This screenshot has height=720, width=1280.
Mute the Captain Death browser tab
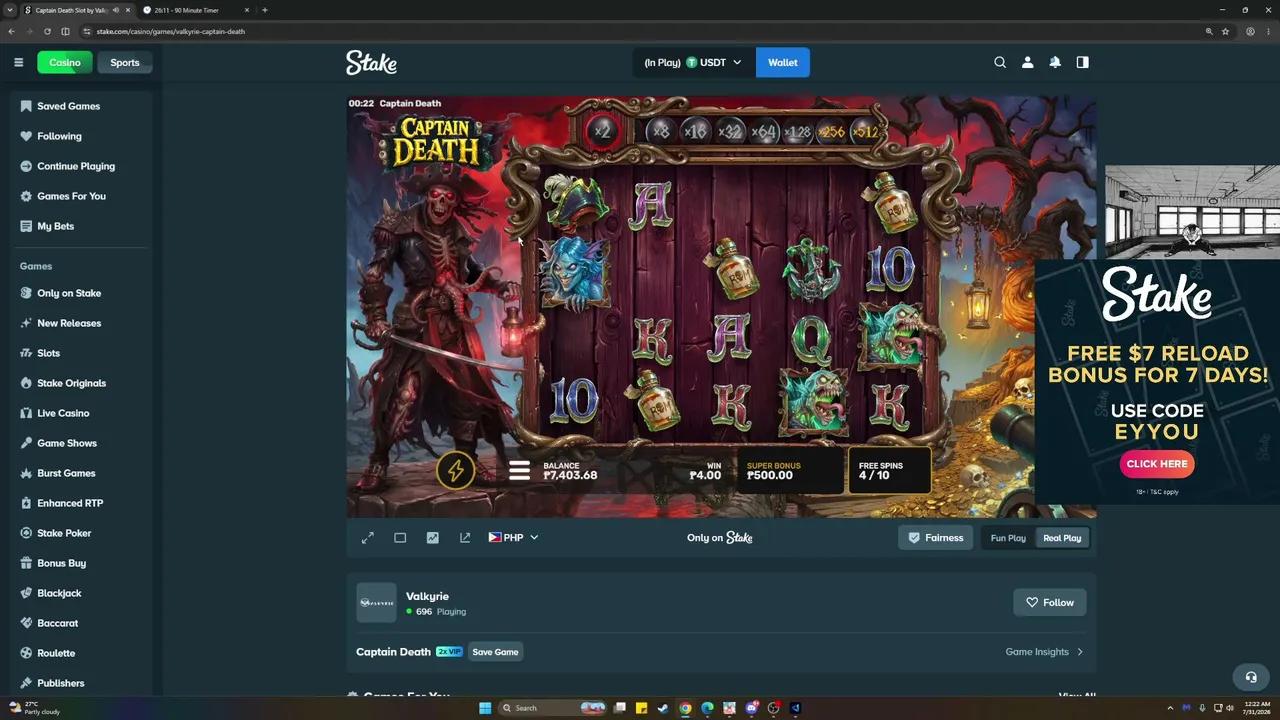116,10
